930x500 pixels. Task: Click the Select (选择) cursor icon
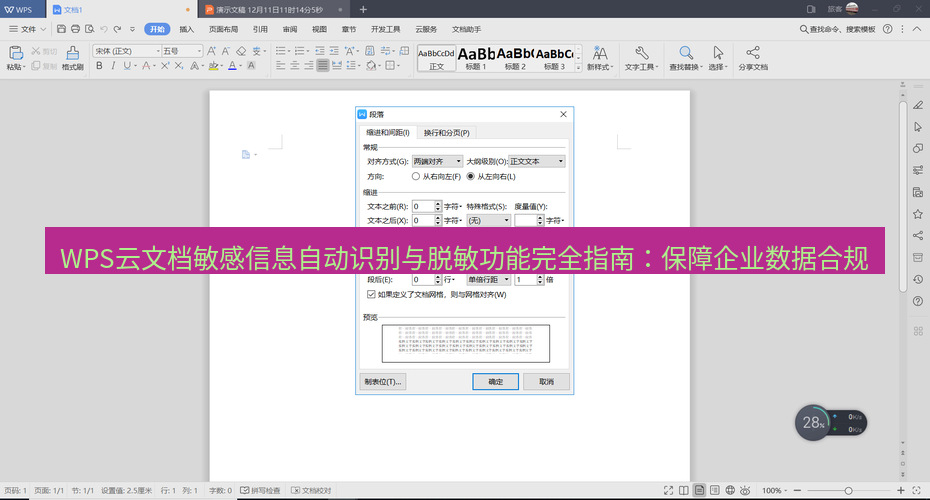[718, 58]
